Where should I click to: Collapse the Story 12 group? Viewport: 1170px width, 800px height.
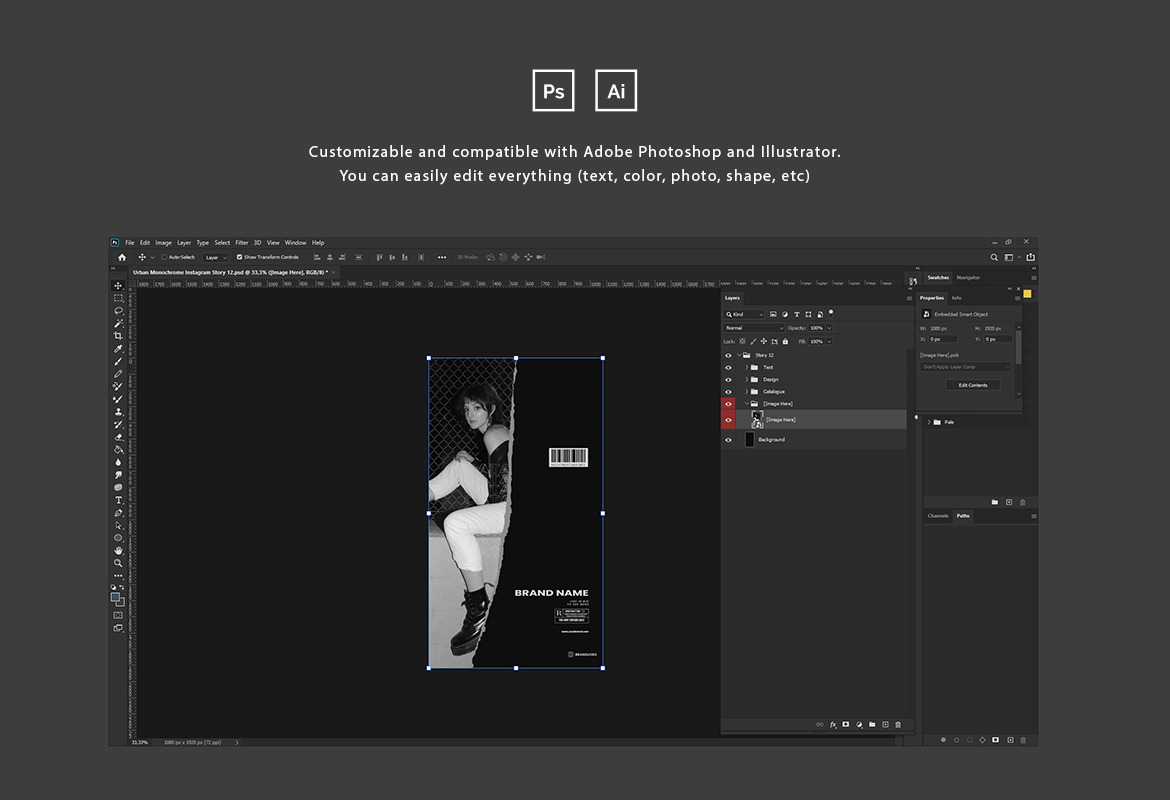pyautogui.click(x=739, y=355)
